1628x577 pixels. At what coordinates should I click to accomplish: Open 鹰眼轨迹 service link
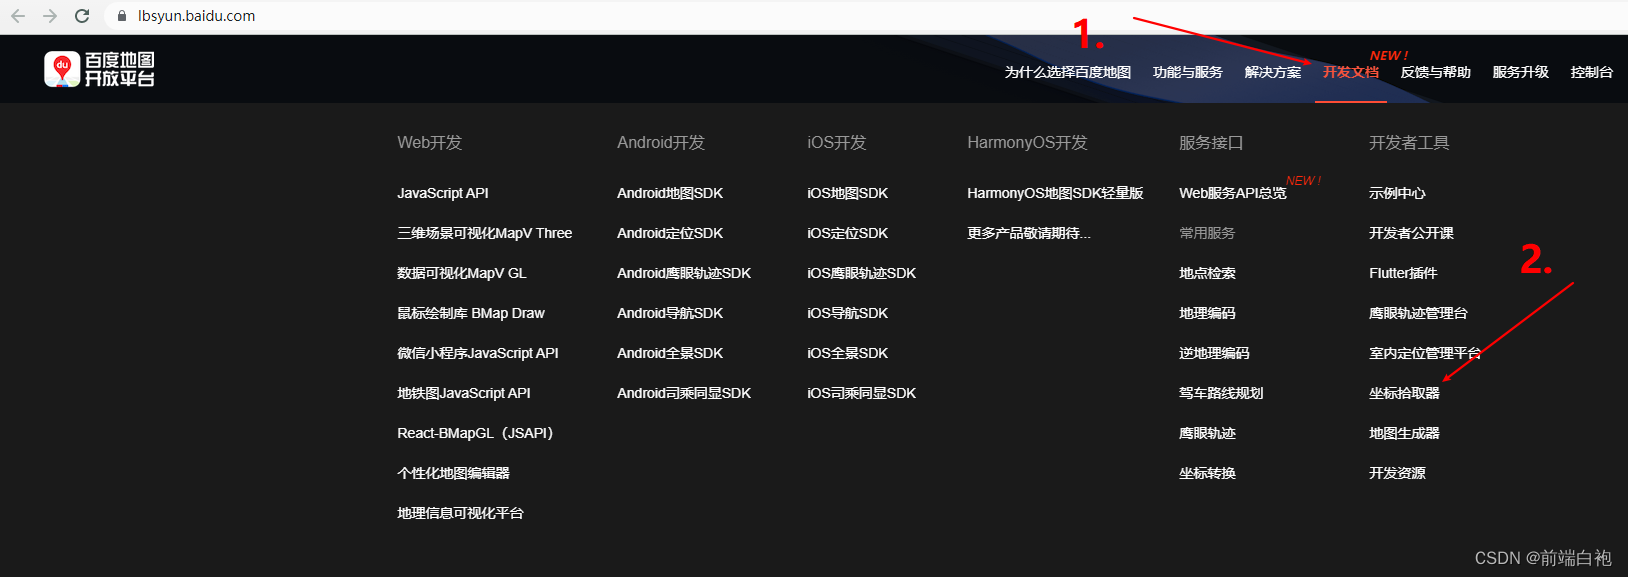pyautogui.click(x=1207, y=433)
